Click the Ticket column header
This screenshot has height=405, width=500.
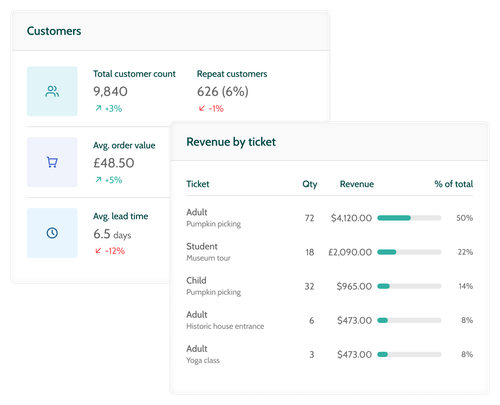(198, 184)
